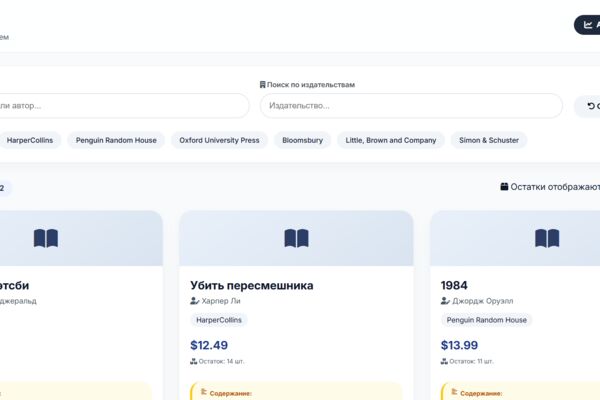The width and height of the screenshot is (600, 400).
Task: Click the stock icon beside Остаток: 14 шт.
Action: pos(194,361)
